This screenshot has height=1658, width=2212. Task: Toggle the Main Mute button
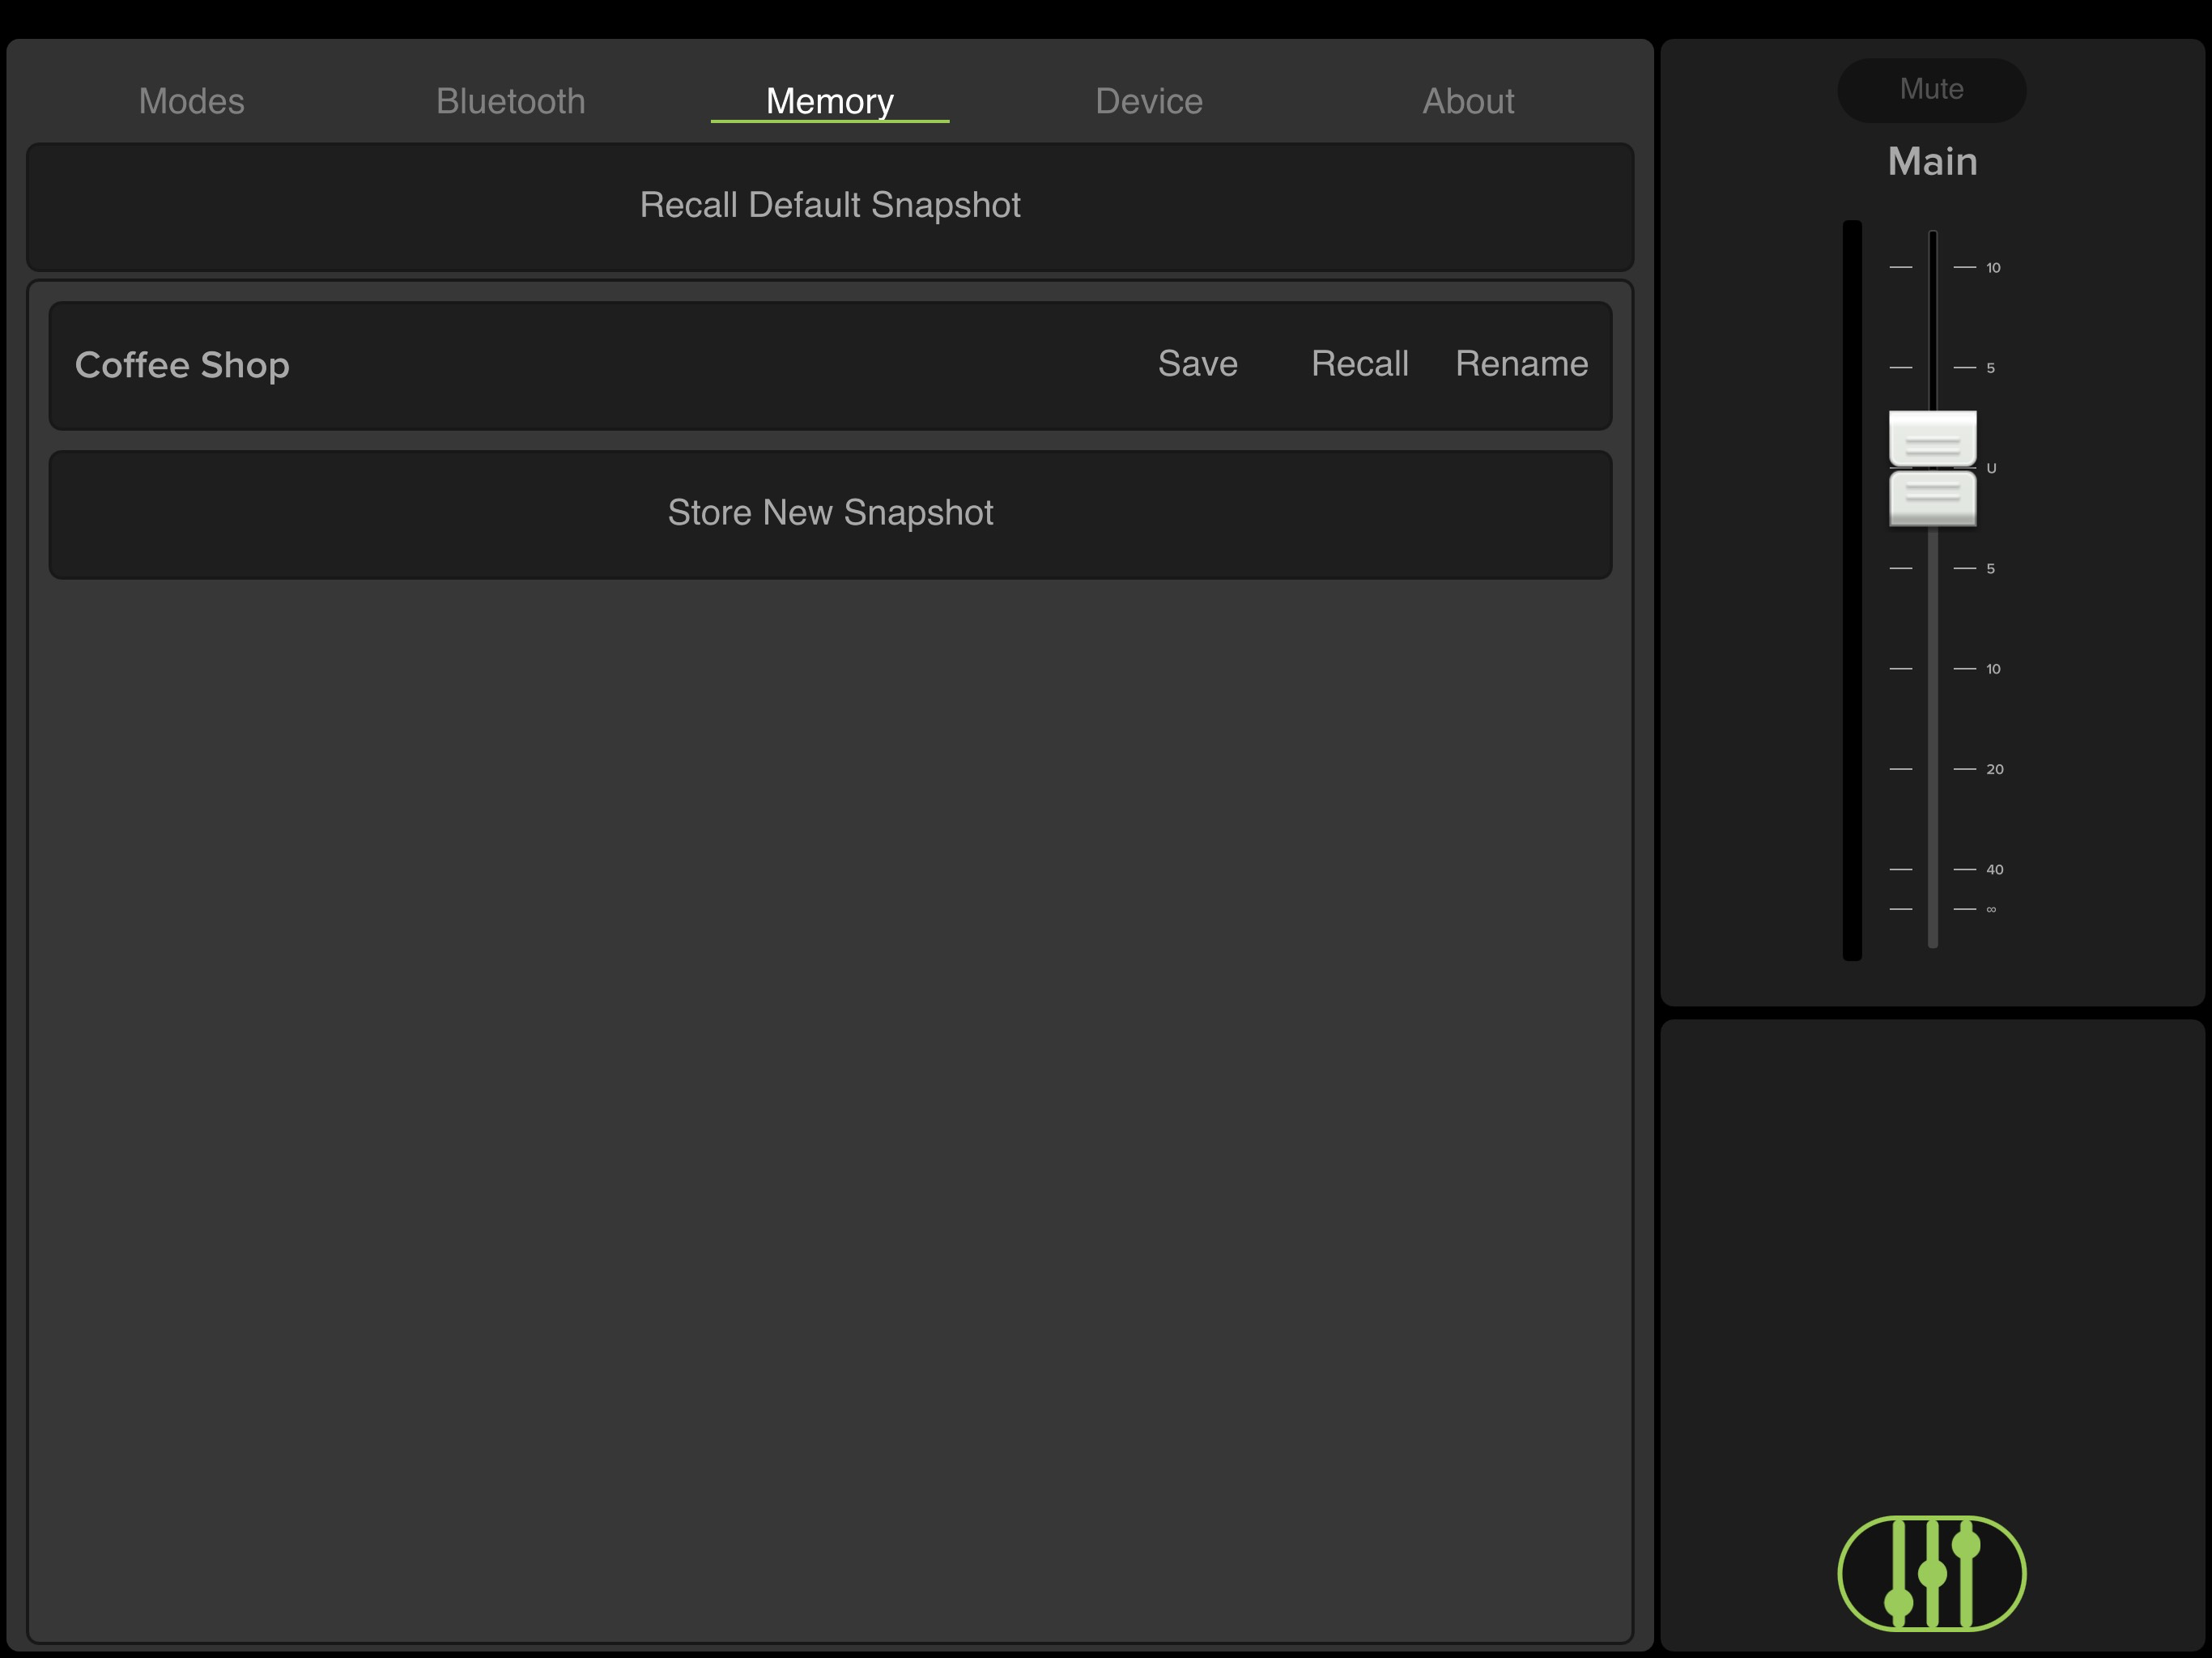coord(1931,90)
